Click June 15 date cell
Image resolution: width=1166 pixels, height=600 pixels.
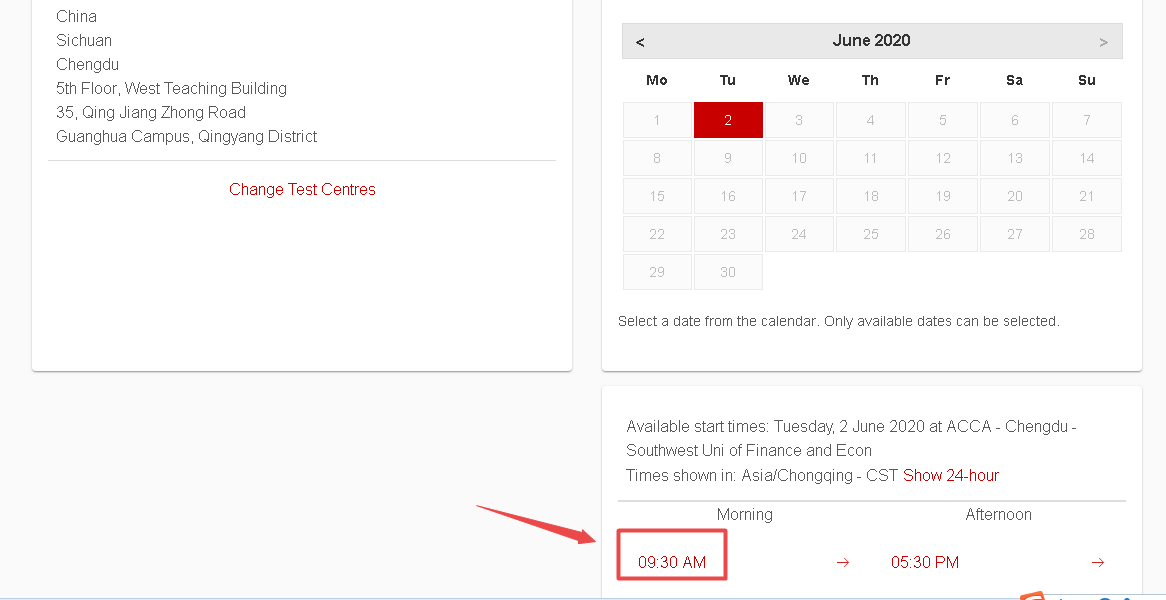(657, 196)
